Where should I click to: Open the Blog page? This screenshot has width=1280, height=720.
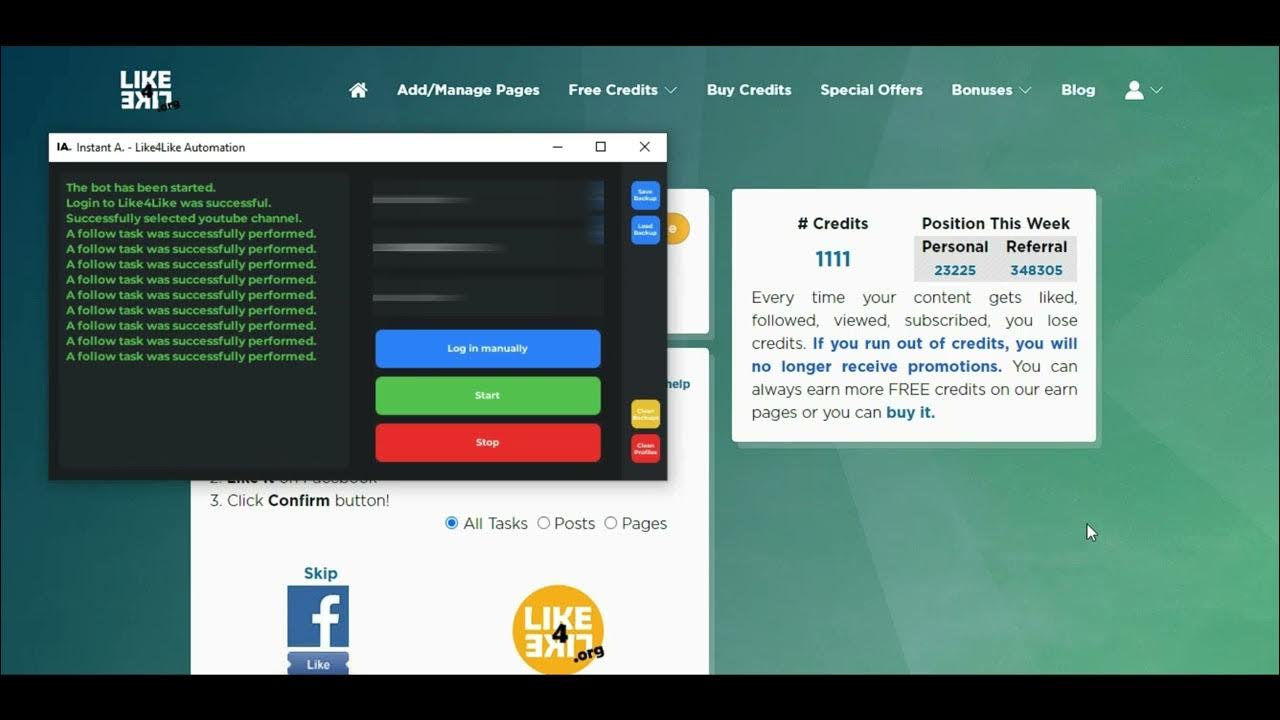1078,90
